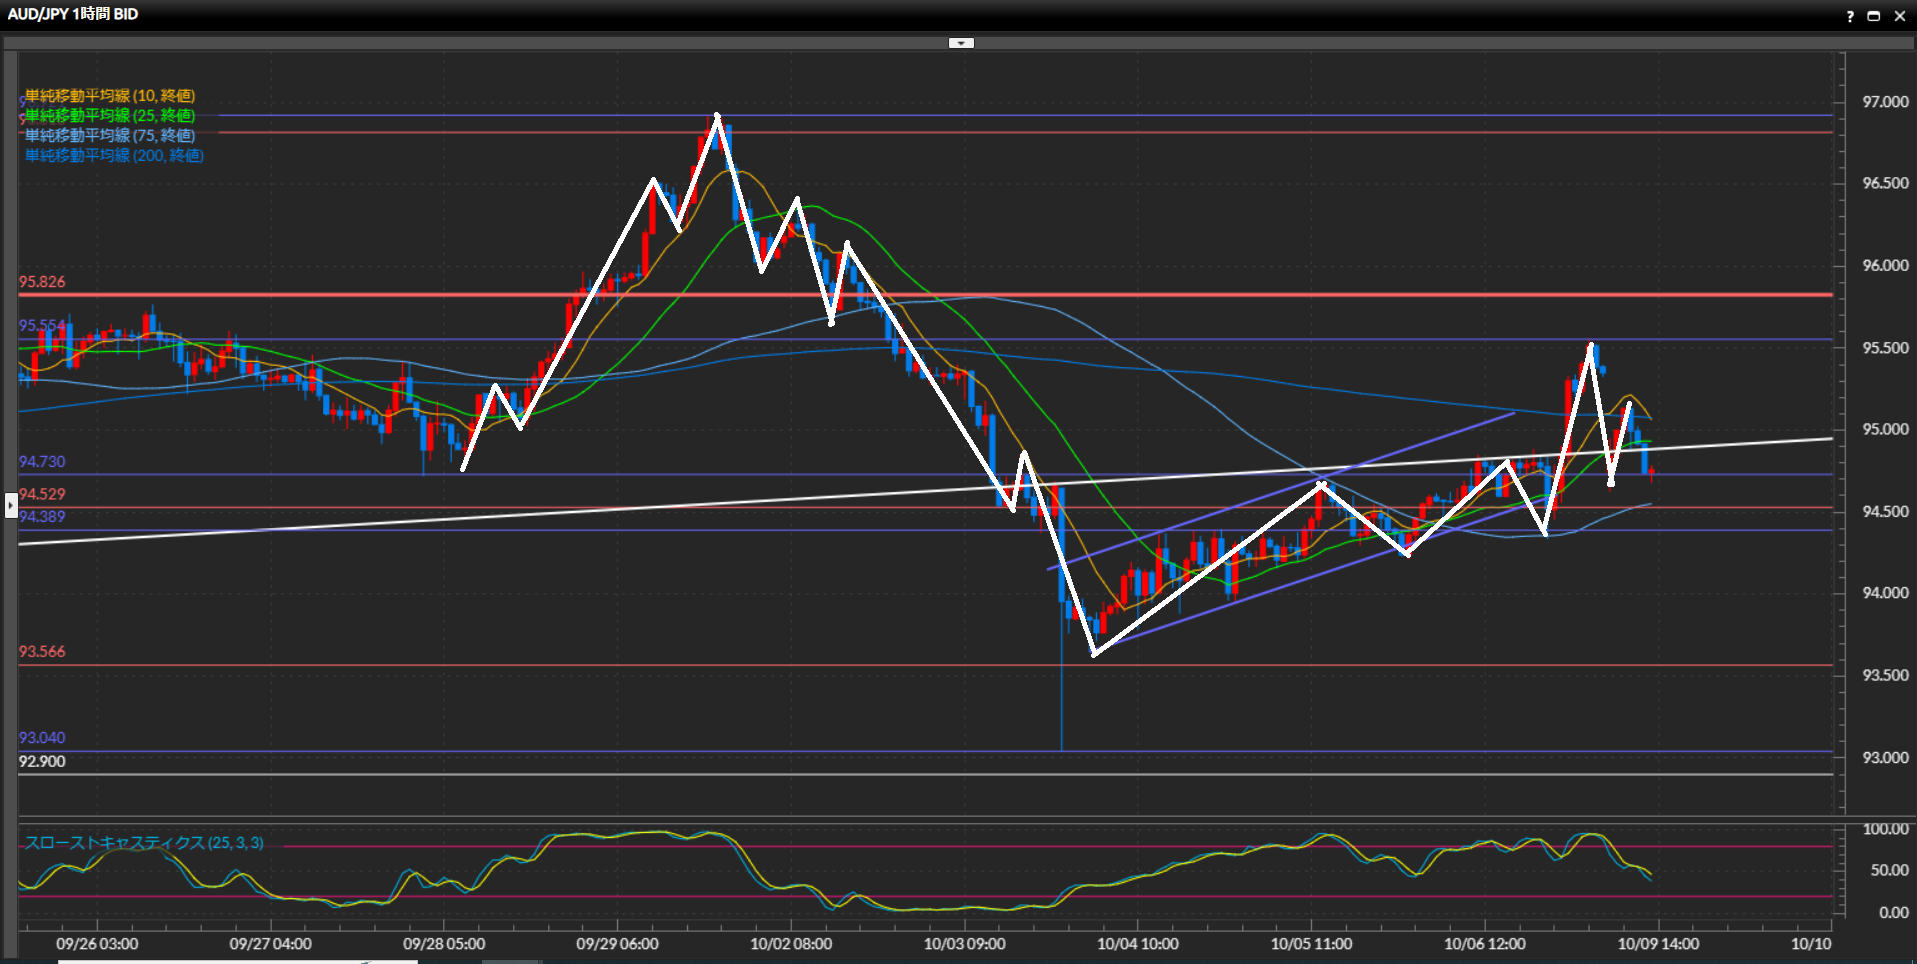Click the スローストキャスティクス (25, 3, 3) label

(144, 843)
